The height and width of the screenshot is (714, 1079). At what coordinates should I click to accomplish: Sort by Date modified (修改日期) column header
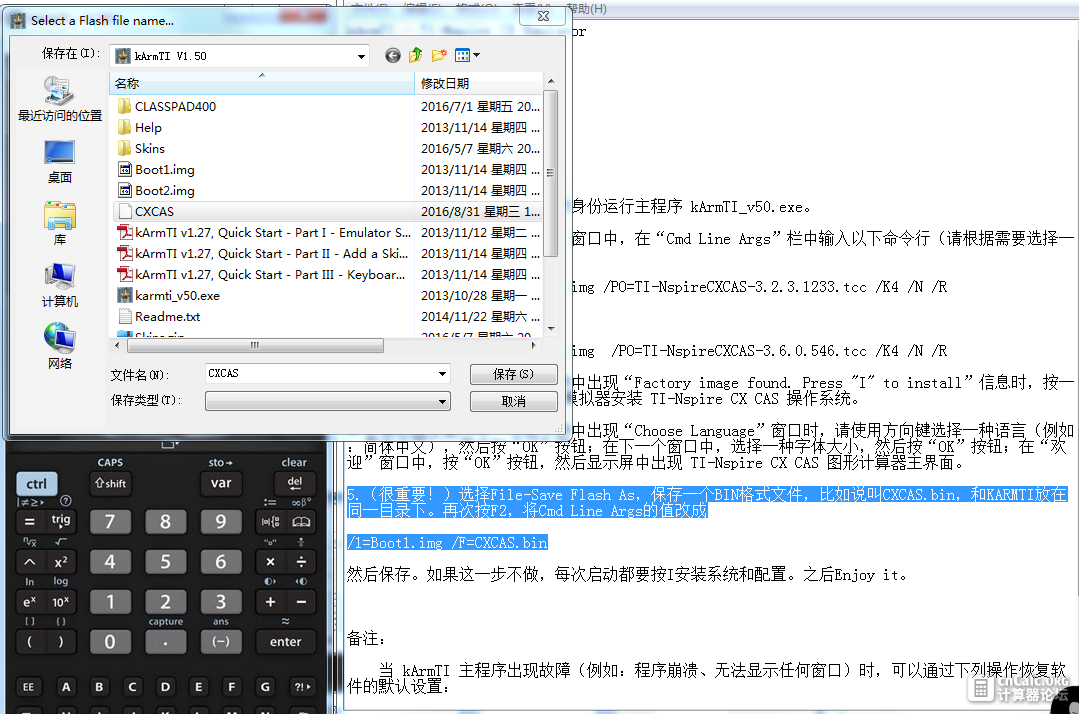[x=479, y=83]
